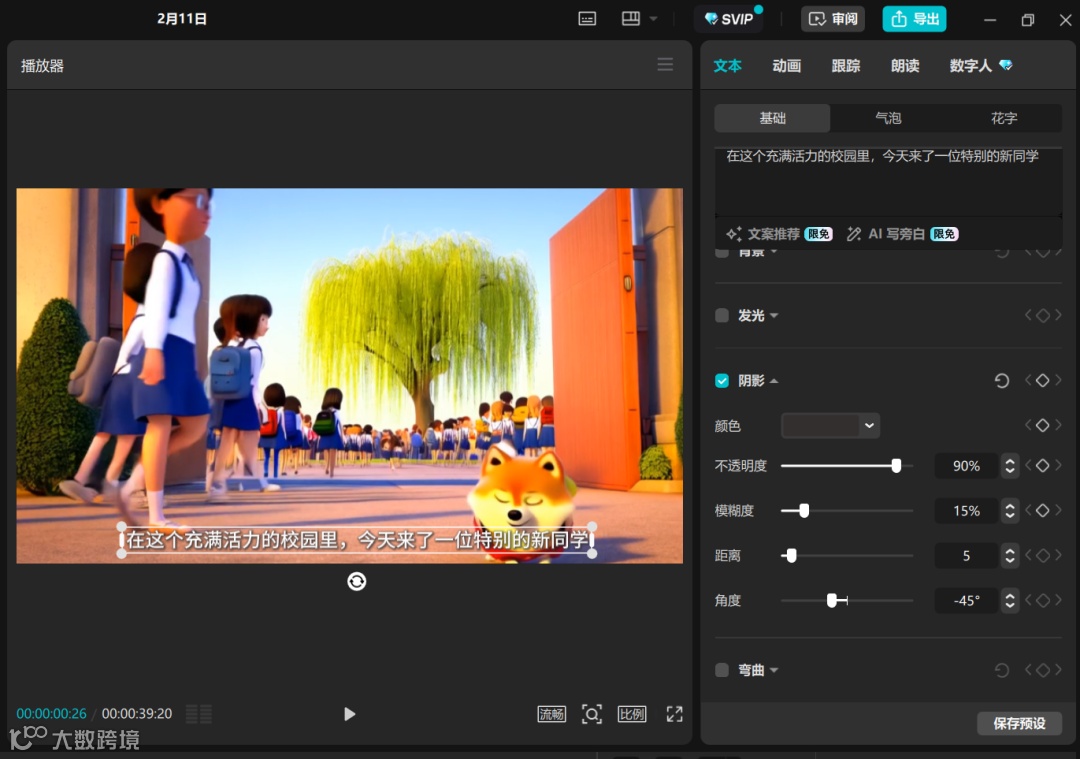Collapse the 阴影 shadow section arrow
1080x759 pixels.
774,381
